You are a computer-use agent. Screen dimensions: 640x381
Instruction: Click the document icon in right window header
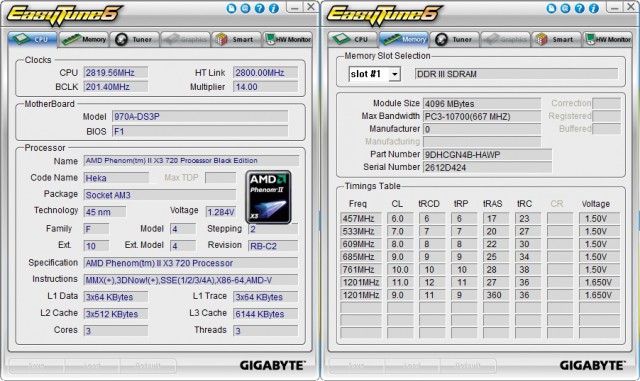tap(551, 8)
